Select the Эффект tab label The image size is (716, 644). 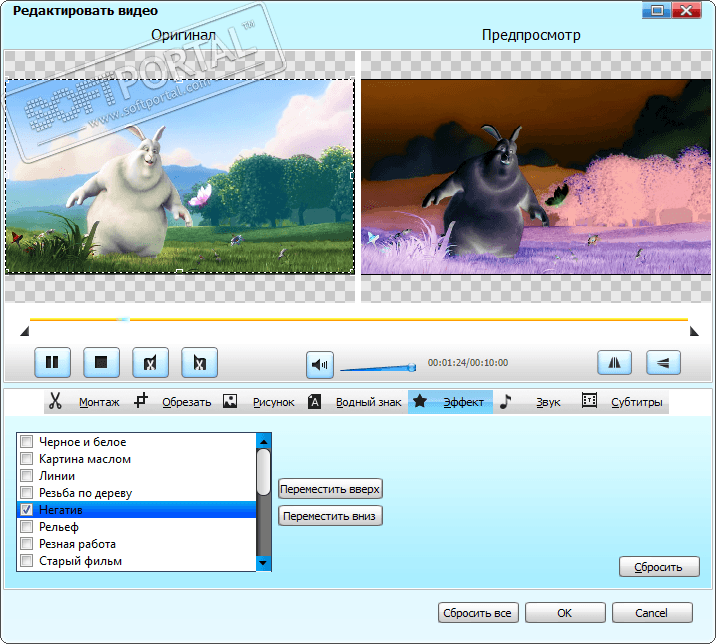coord(463,402)
